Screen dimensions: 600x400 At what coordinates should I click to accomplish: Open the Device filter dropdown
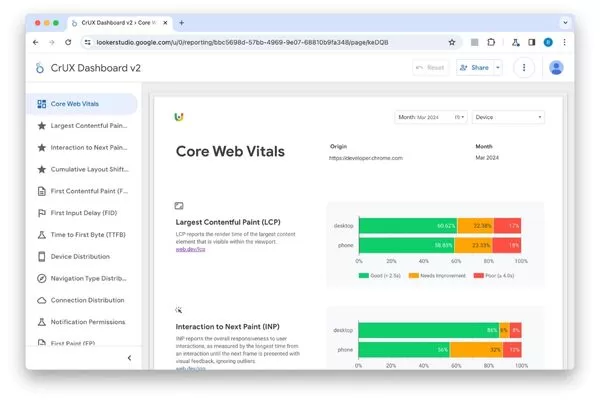pos(508,117)
